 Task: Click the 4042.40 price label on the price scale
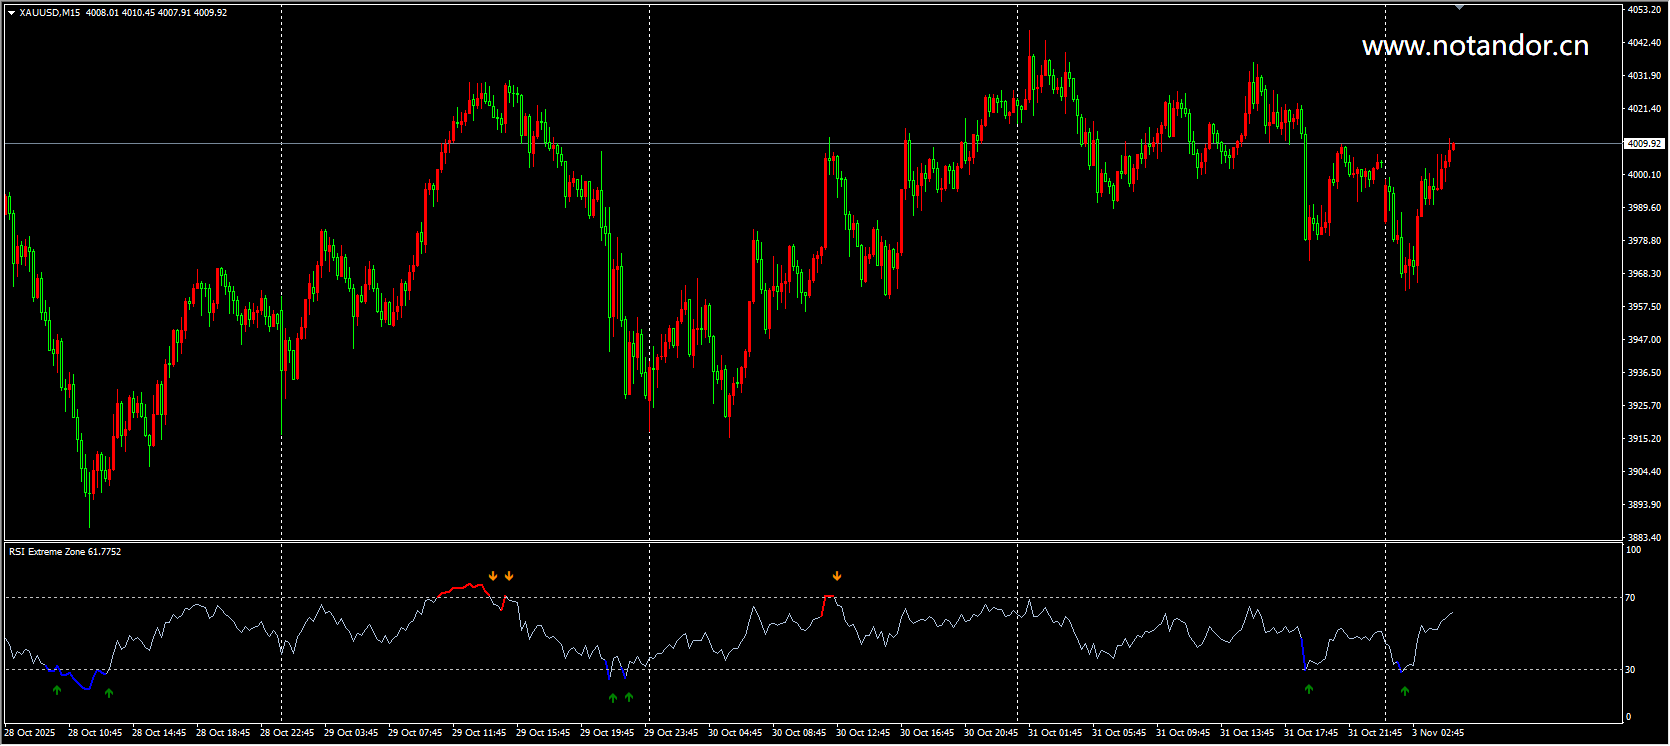pos(1644,43)
